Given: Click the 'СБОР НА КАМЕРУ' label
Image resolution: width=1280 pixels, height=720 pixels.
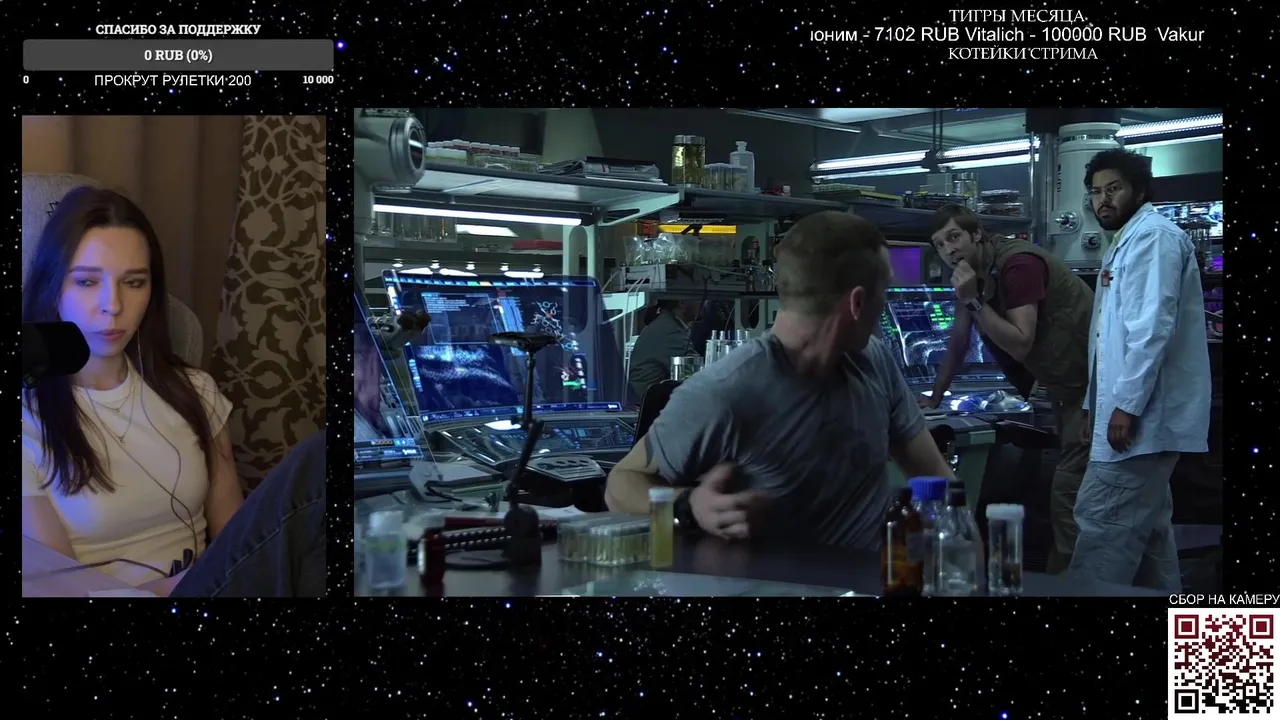Looking at the screenshot, I should click(1224, 599).
